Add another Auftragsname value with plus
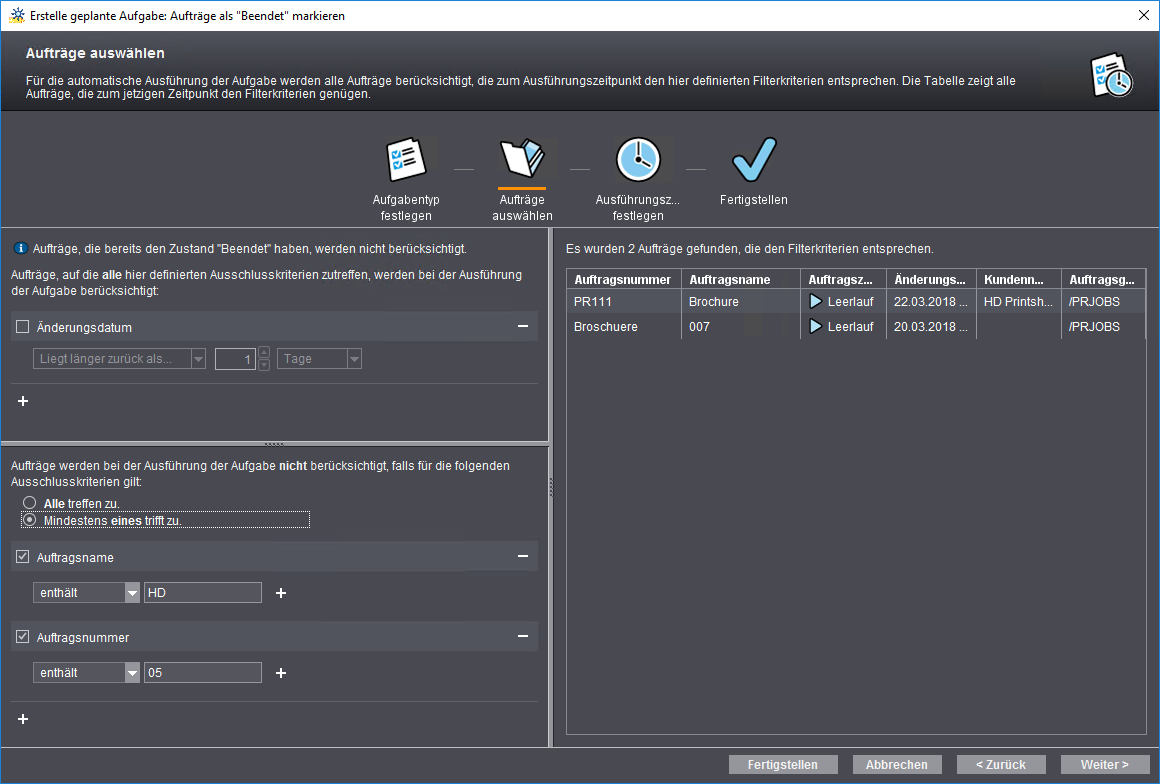 [x=281, y=593]
